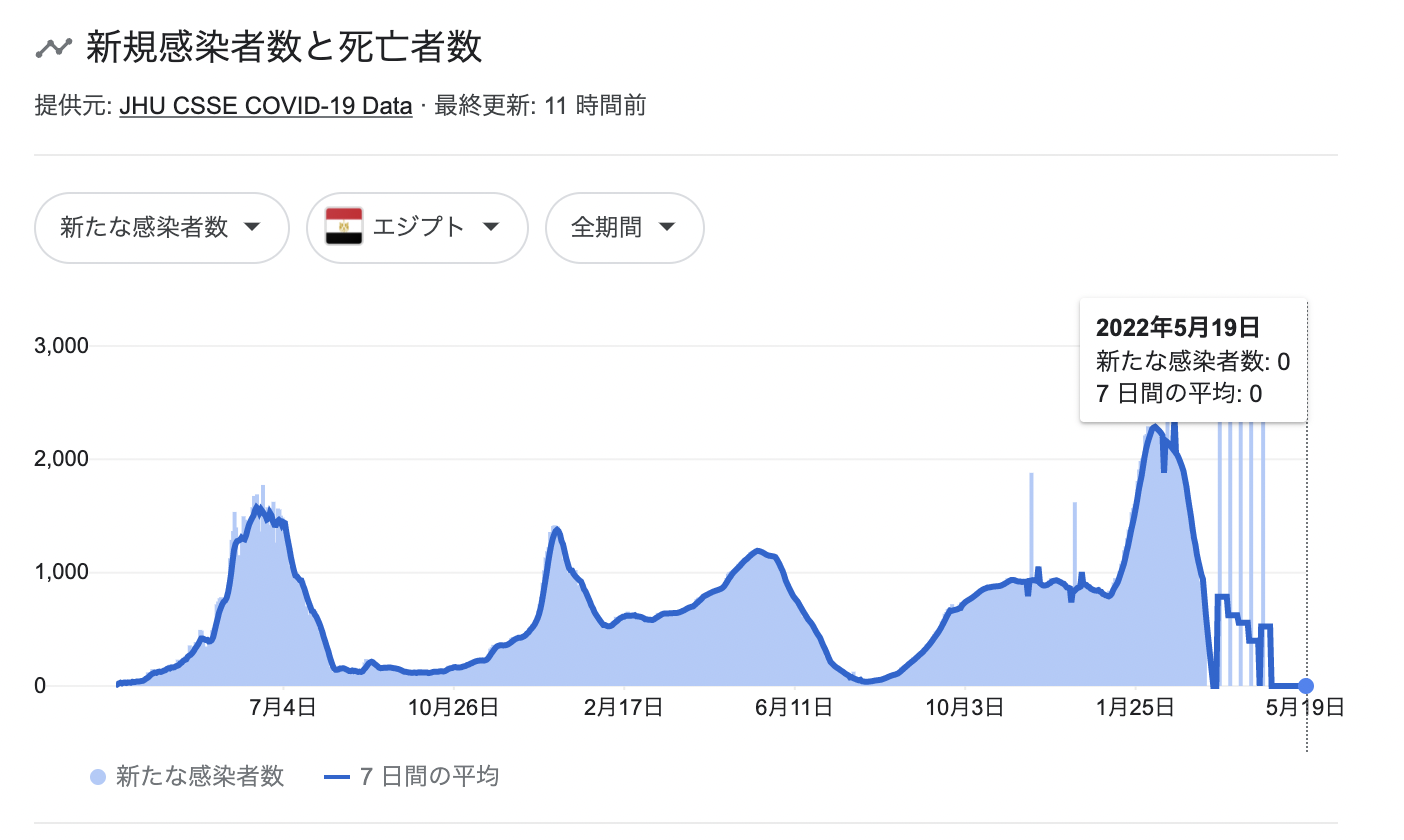Viewport: 1404px width, 840px height.
Task: Click the trend line icon beside the title
Action: (x=53, y=47)
